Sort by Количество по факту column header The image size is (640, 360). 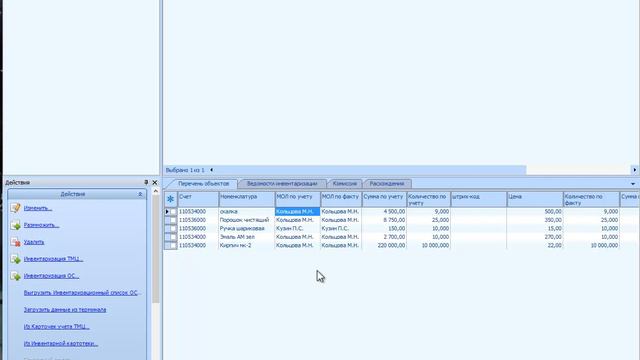click(x=591, y=200)
